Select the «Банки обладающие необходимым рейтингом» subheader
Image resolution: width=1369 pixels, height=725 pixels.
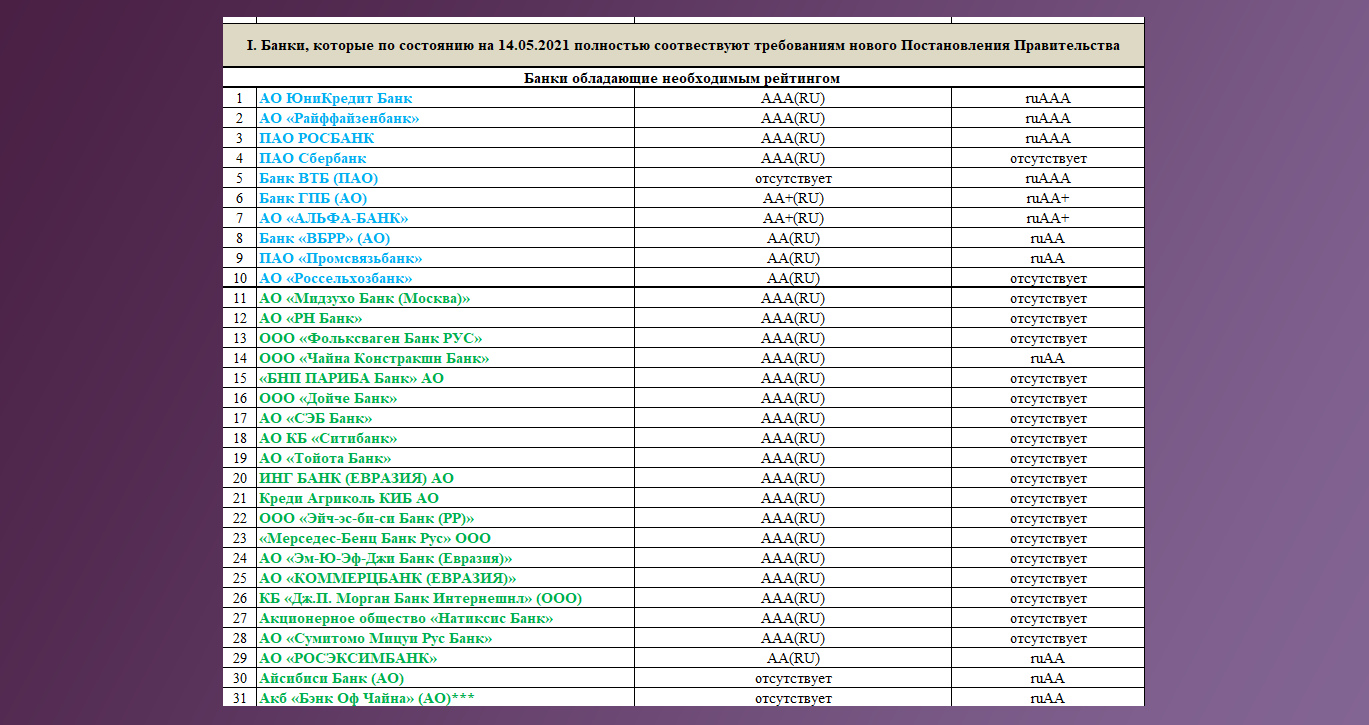(x=683, y=78)
